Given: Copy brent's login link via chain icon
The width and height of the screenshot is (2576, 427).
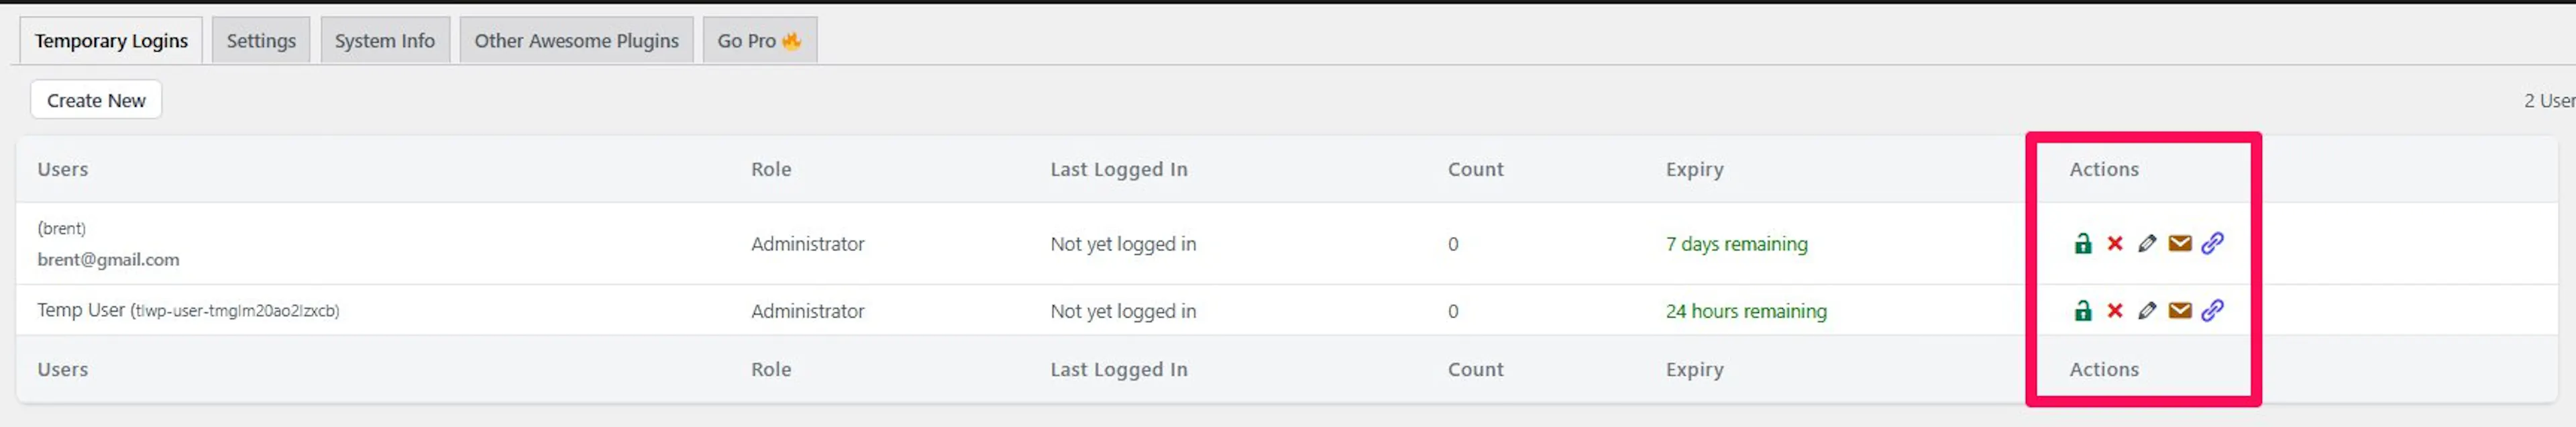Looking at the screenshot, I should [2213, 243].
